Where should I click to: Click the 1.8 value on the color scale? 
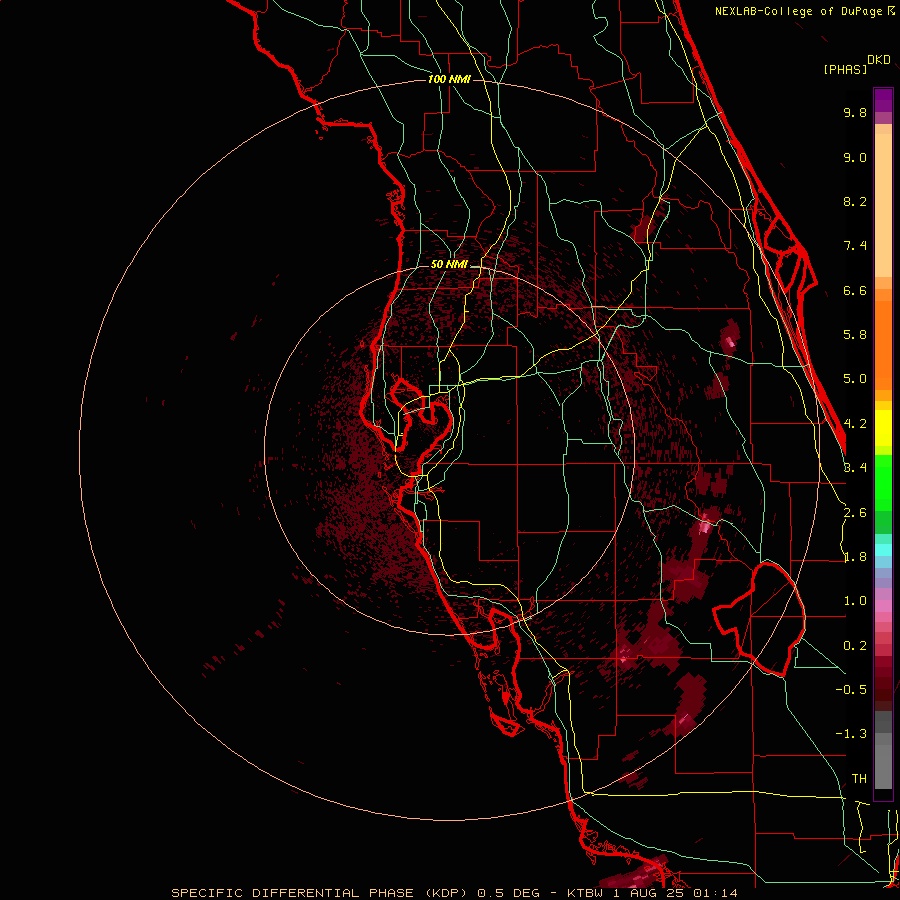[x=855, y=557]
